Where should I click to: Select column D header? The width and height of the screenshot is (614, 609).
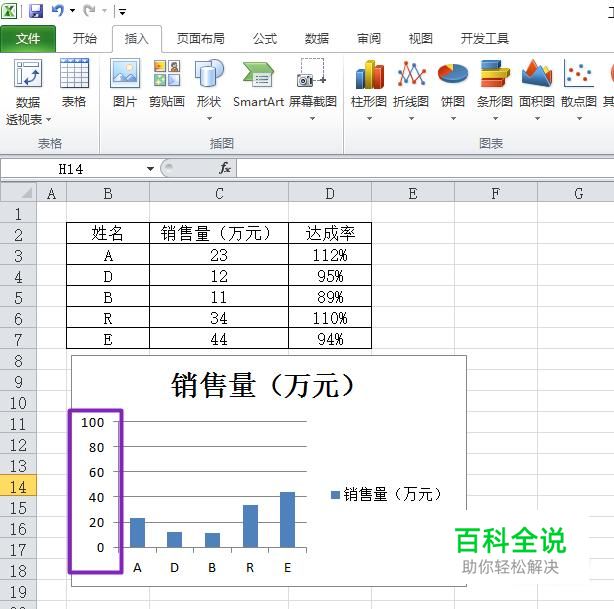(330, 193)
